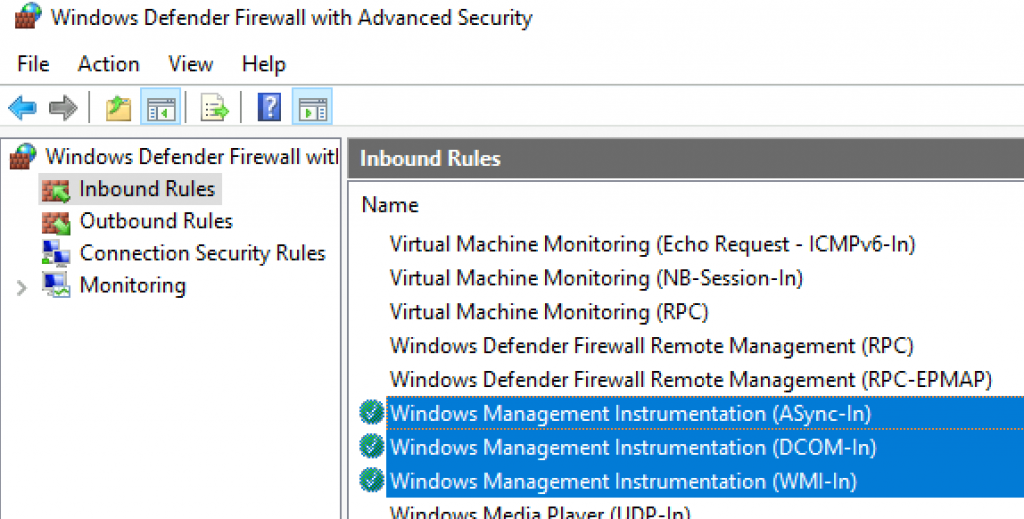Select Virtual Machine Monitoring (Echo Request - ICMPv6-In)
This screenshot has height=519, width=1024.
pyautogui.click(x=652, y=244)
